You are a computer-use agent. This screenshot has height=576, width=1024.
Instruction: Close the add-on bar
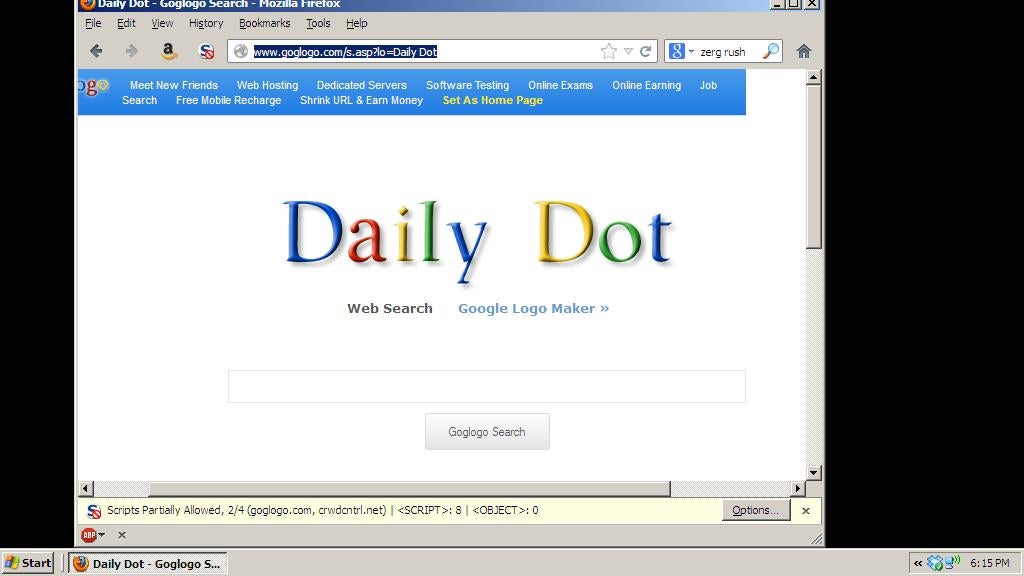click(121, 535)
